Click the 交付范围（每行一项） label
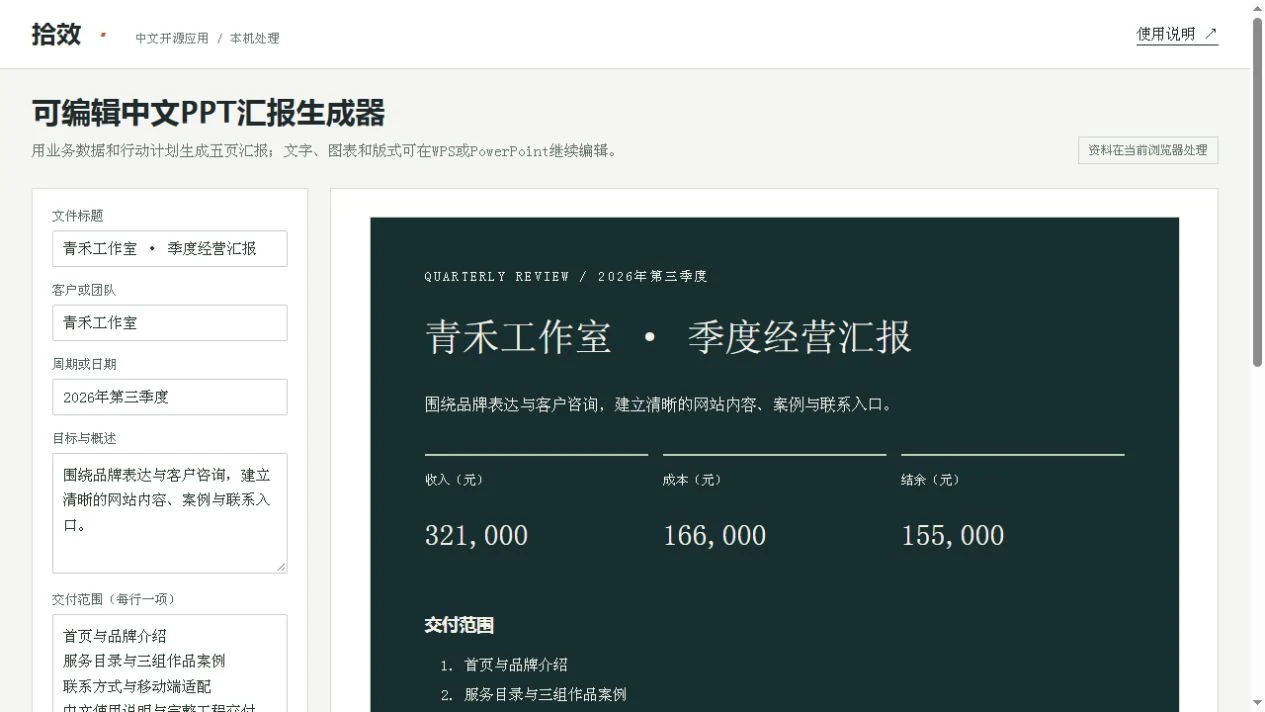This screenshot has width=1265, height=712. click(114, 600)
